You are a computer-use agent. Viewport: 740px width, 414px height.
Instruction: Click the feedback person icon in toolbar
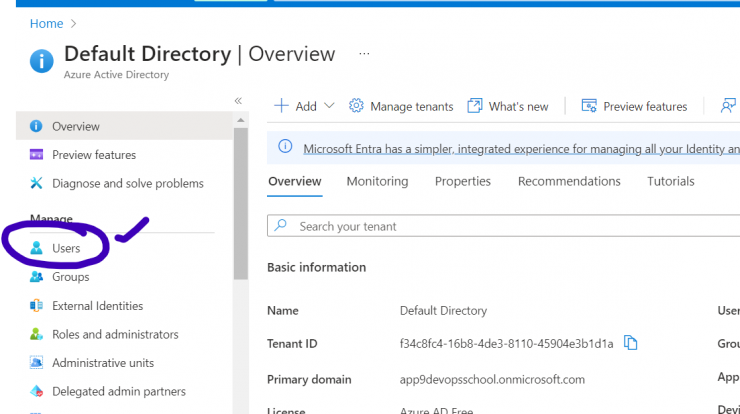(x=728, y=106)
